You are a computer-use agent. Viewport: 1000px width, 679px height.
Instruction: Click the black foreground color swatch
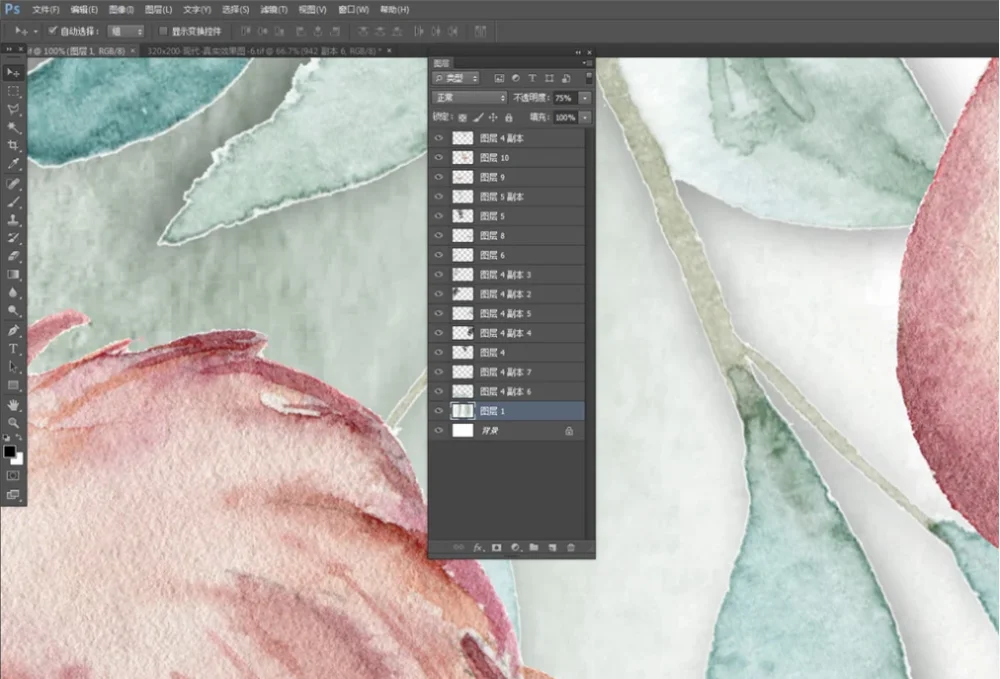tap(10, 452)
